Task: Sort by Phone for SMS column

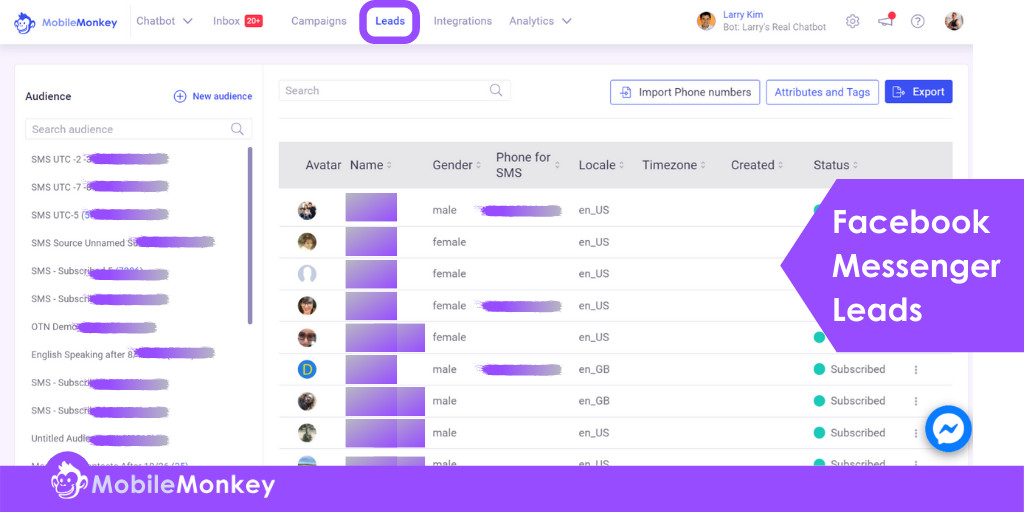Action: tap(528, 165)
